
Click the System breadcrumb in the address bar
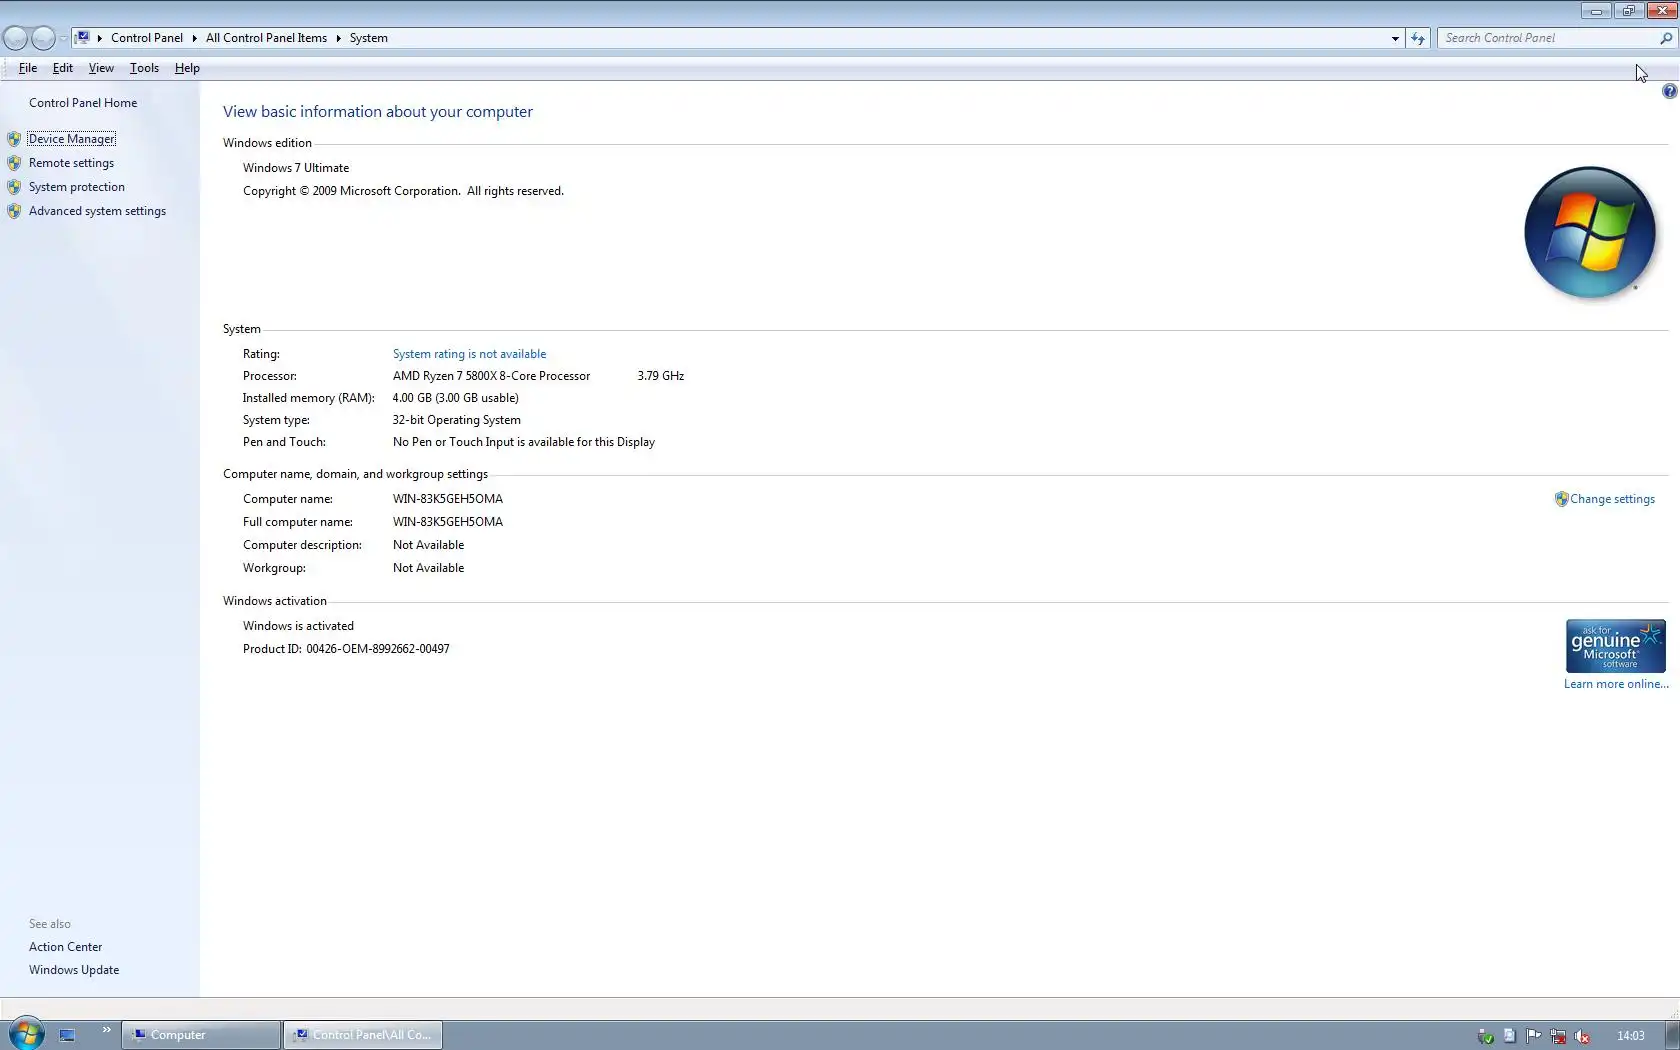[x=369, y=38]
